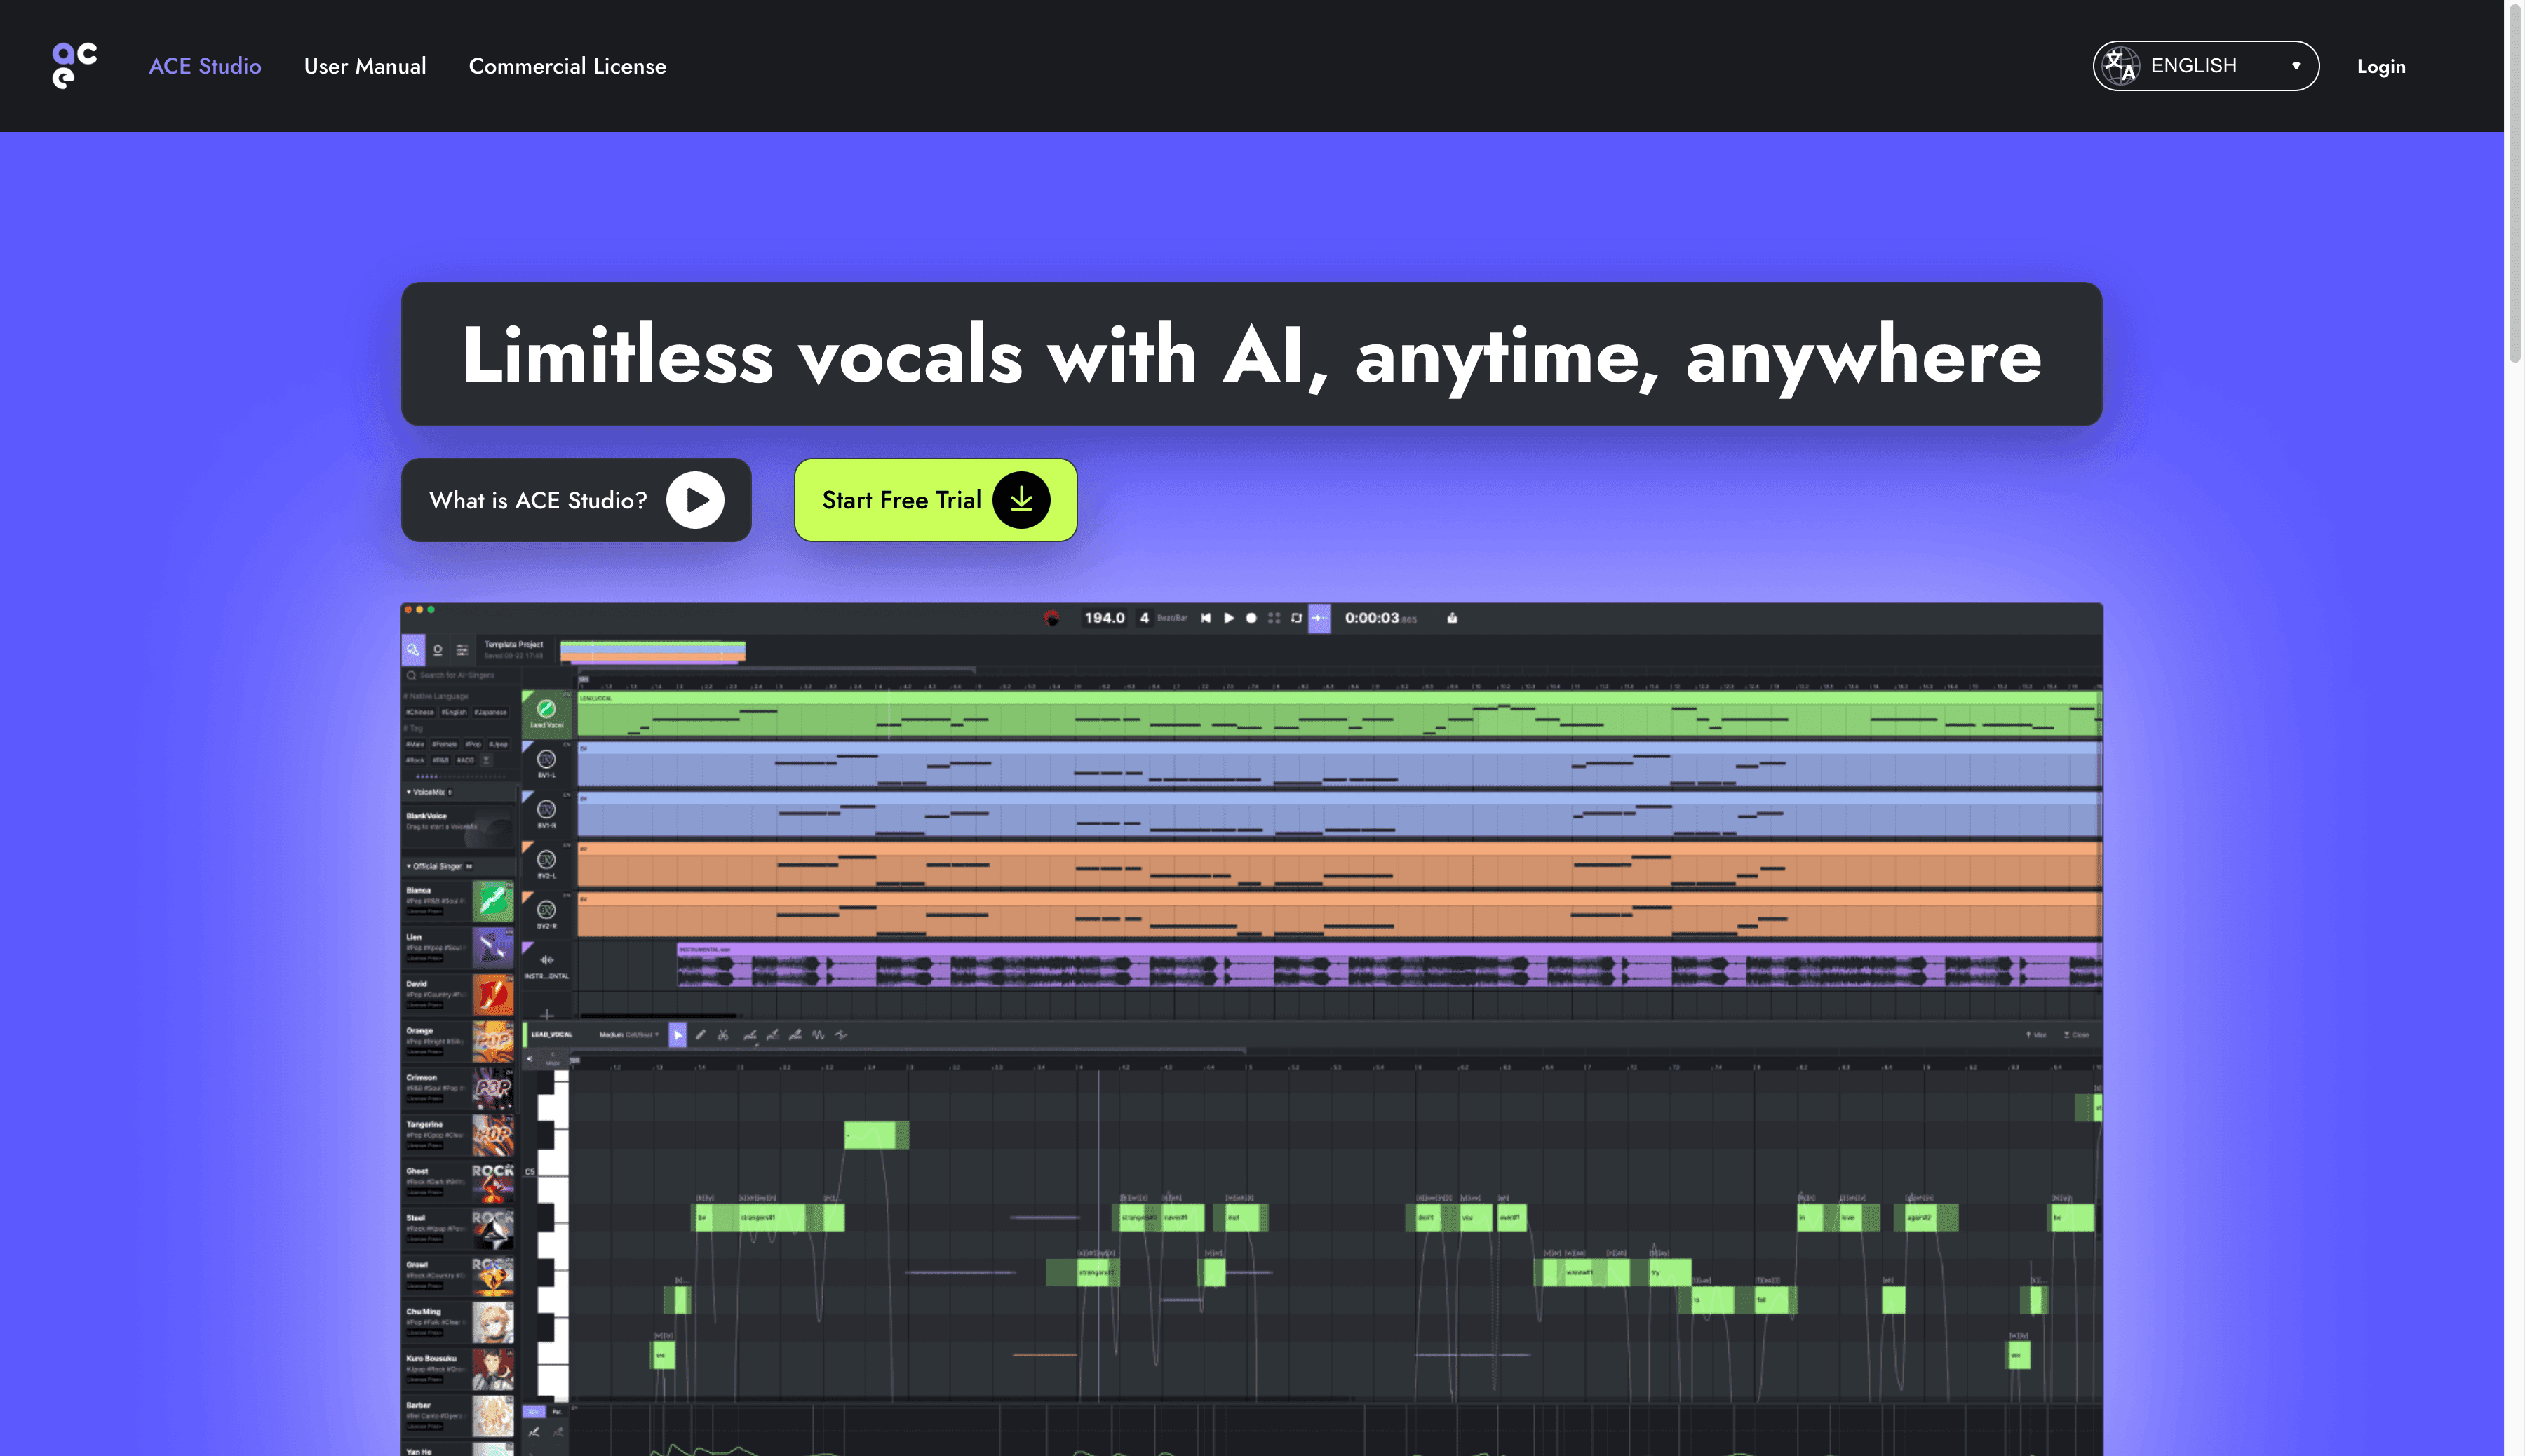The height and width of the screenshot is (1456, 2525).
Task: Select singer Kuro Bousuku in the list
Action: pyautogui.click(x=458, y=1369)
